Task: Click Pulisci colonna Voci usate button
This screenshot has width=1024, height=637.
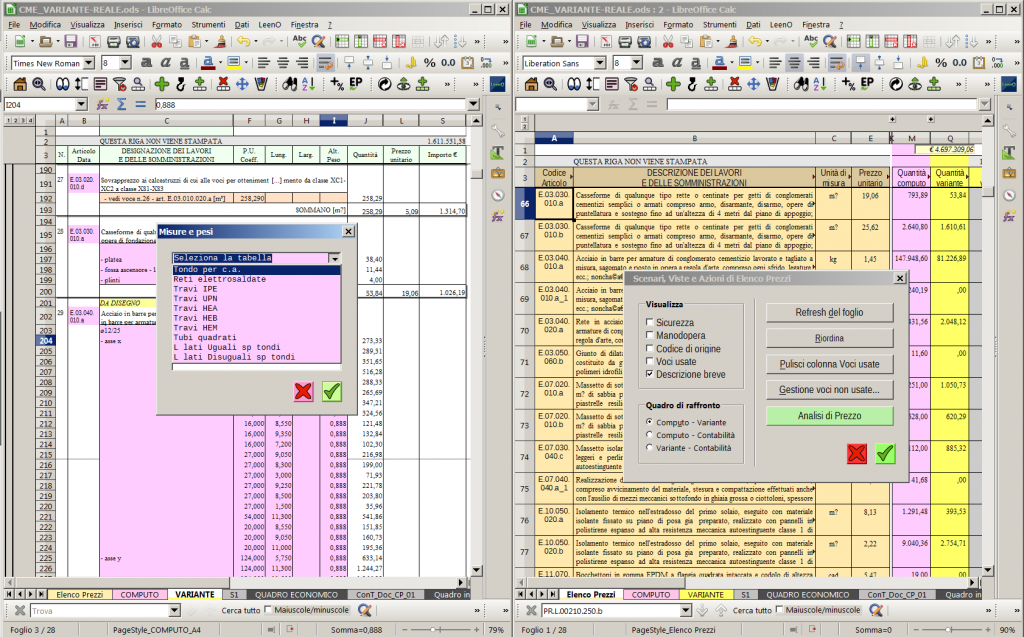Action: (x=829, y=364)
